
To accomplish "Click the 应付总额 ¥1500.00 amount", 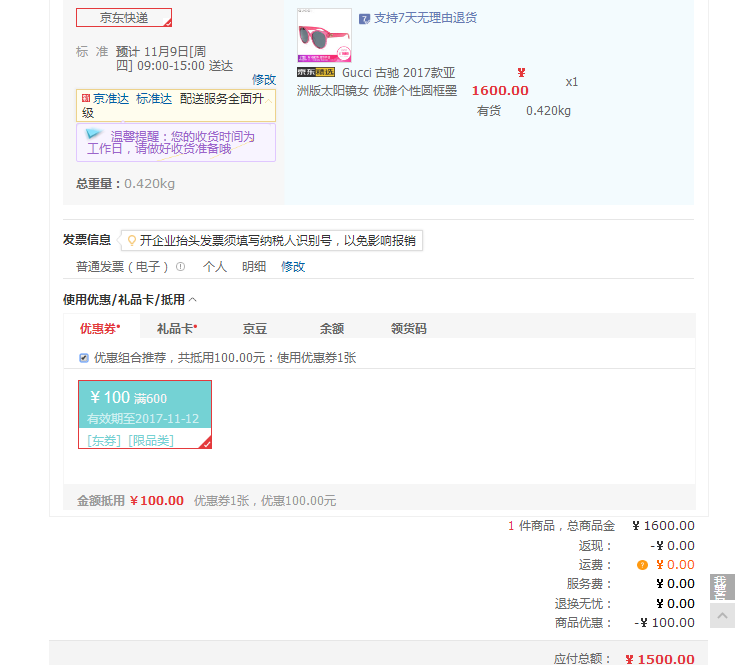I will [x=660, y=659].
